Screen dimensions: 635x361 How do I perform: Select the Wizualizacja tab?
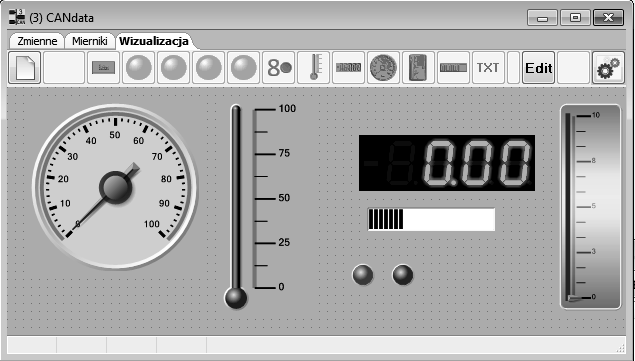click(x=154, y=41)
